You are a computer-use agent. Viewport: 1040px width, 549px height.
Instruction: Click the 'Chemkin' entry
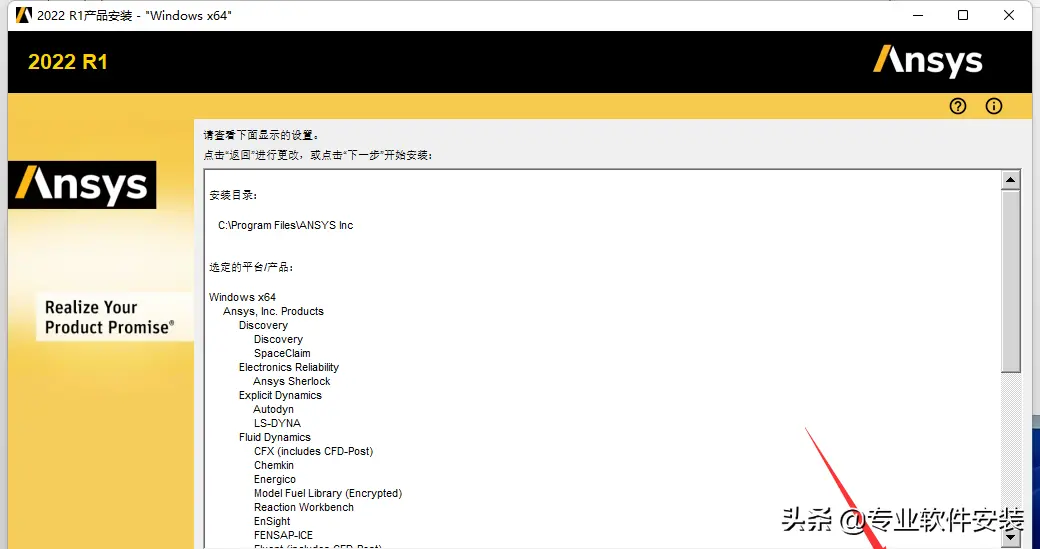273,465
